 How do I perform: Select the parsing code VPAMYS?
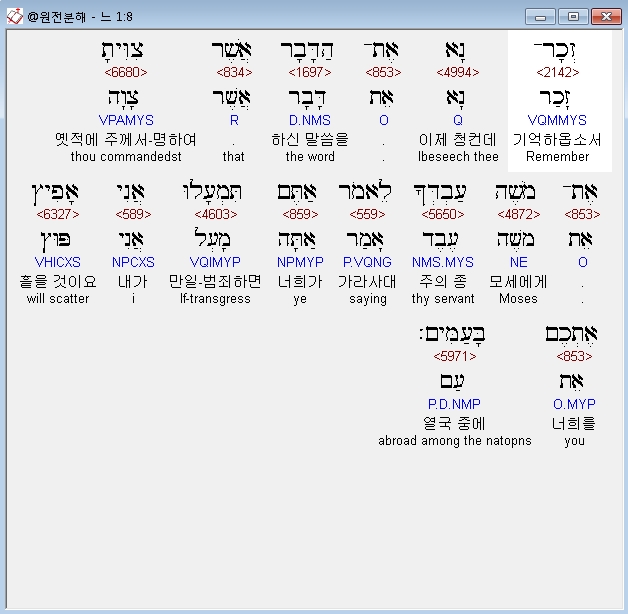(126, 120)
